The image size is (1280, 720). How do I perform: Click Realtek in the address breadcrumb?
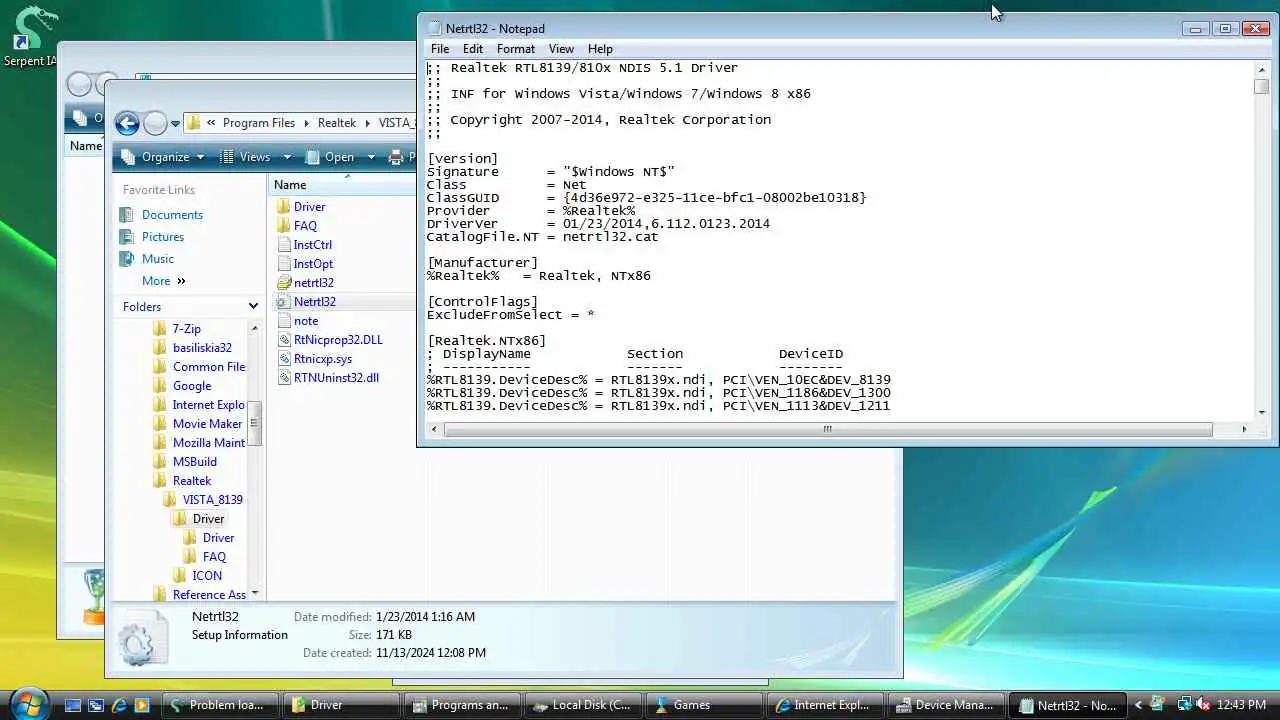coord(337,123)
